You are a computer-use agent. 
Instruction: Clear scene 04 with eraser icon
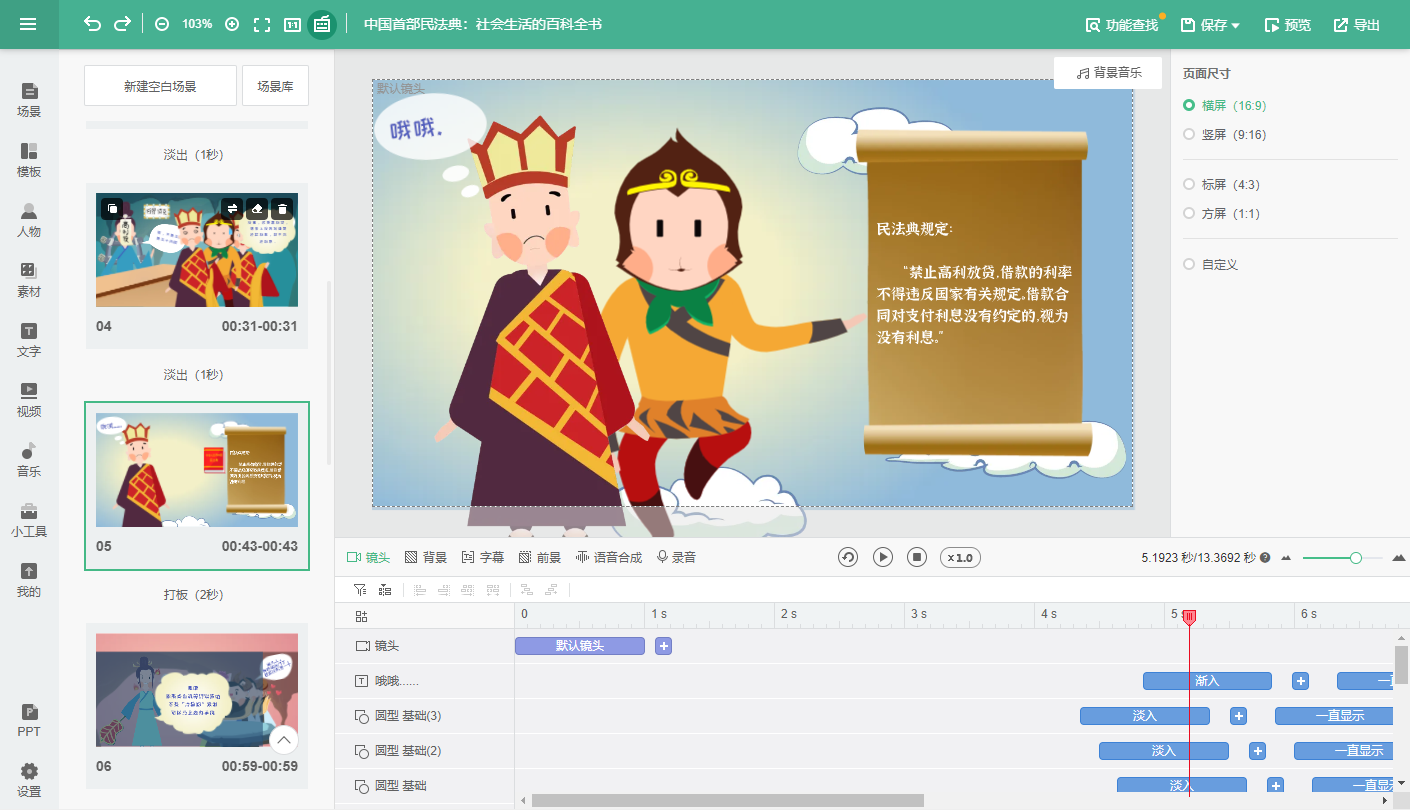[257, 208]
